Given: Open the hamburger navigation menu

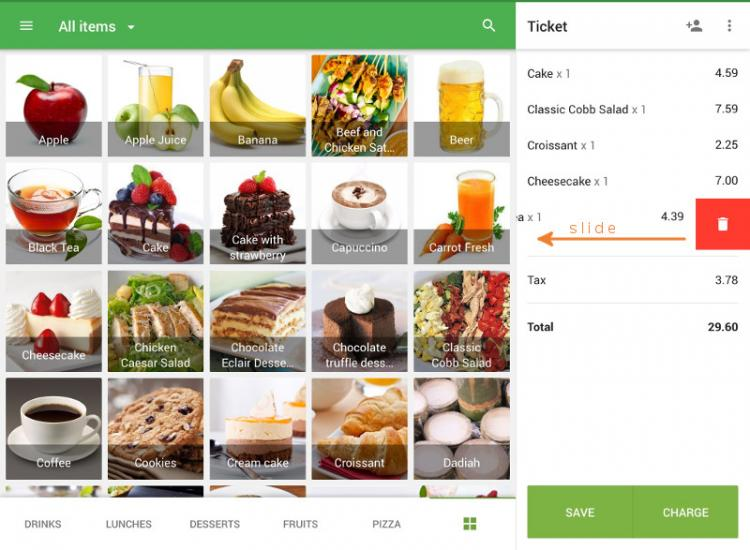Looking at the screenshot, I should 26,26.
